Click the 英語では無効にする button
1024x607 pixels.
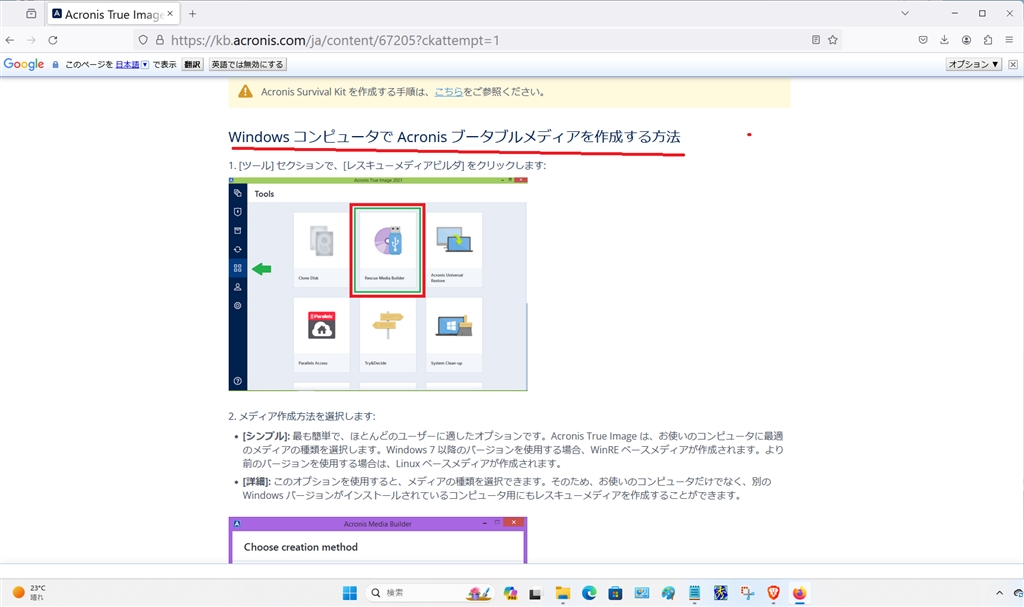[x=248, y=64]
